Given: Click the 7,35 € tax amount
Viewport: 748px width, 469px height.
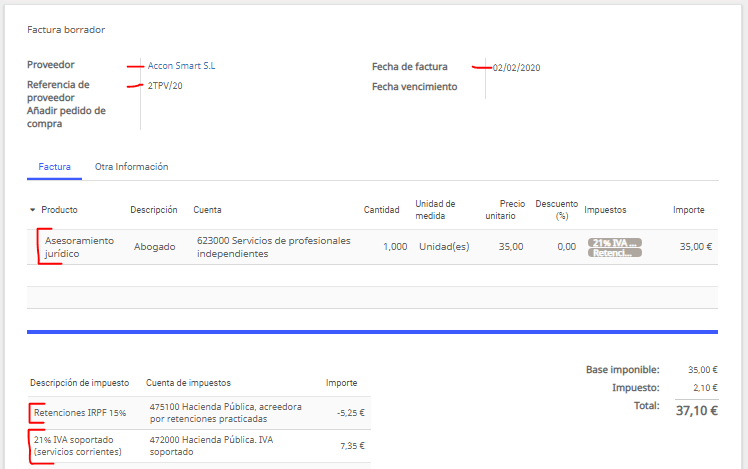Looking at the screenshot, I should (352, 446).
